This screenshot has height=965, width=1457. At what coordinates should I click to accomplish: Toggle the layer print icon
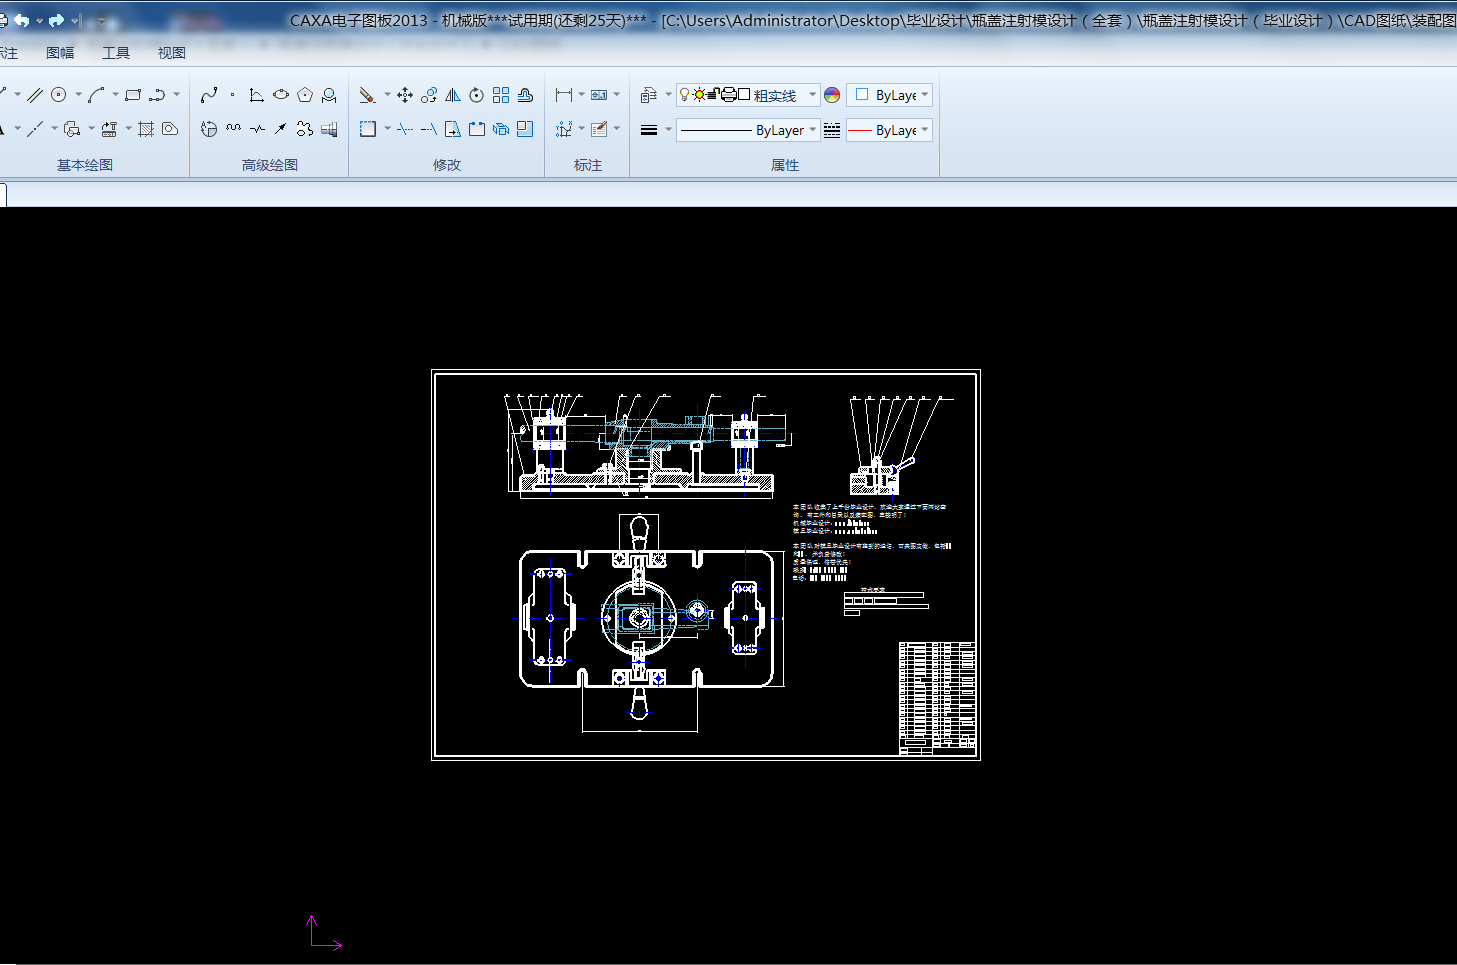click(x=728, y=95)
